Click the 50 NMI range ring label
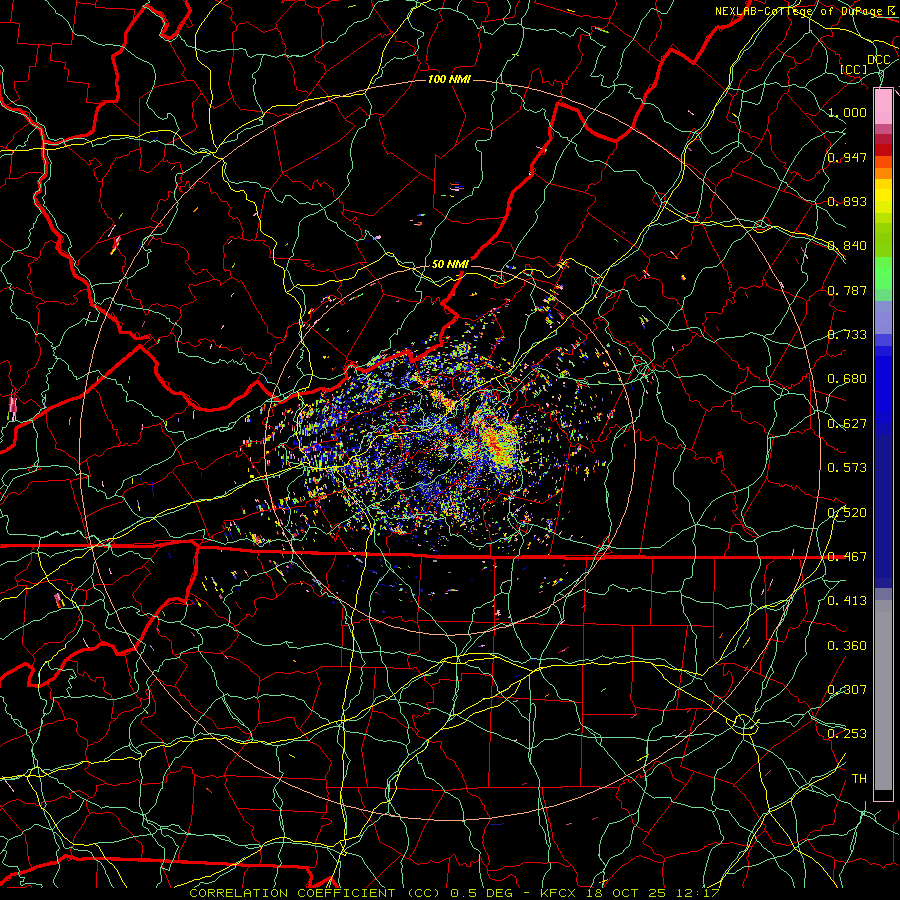The image size is (900, 900). pyautogui.click(x=450, y=264)
